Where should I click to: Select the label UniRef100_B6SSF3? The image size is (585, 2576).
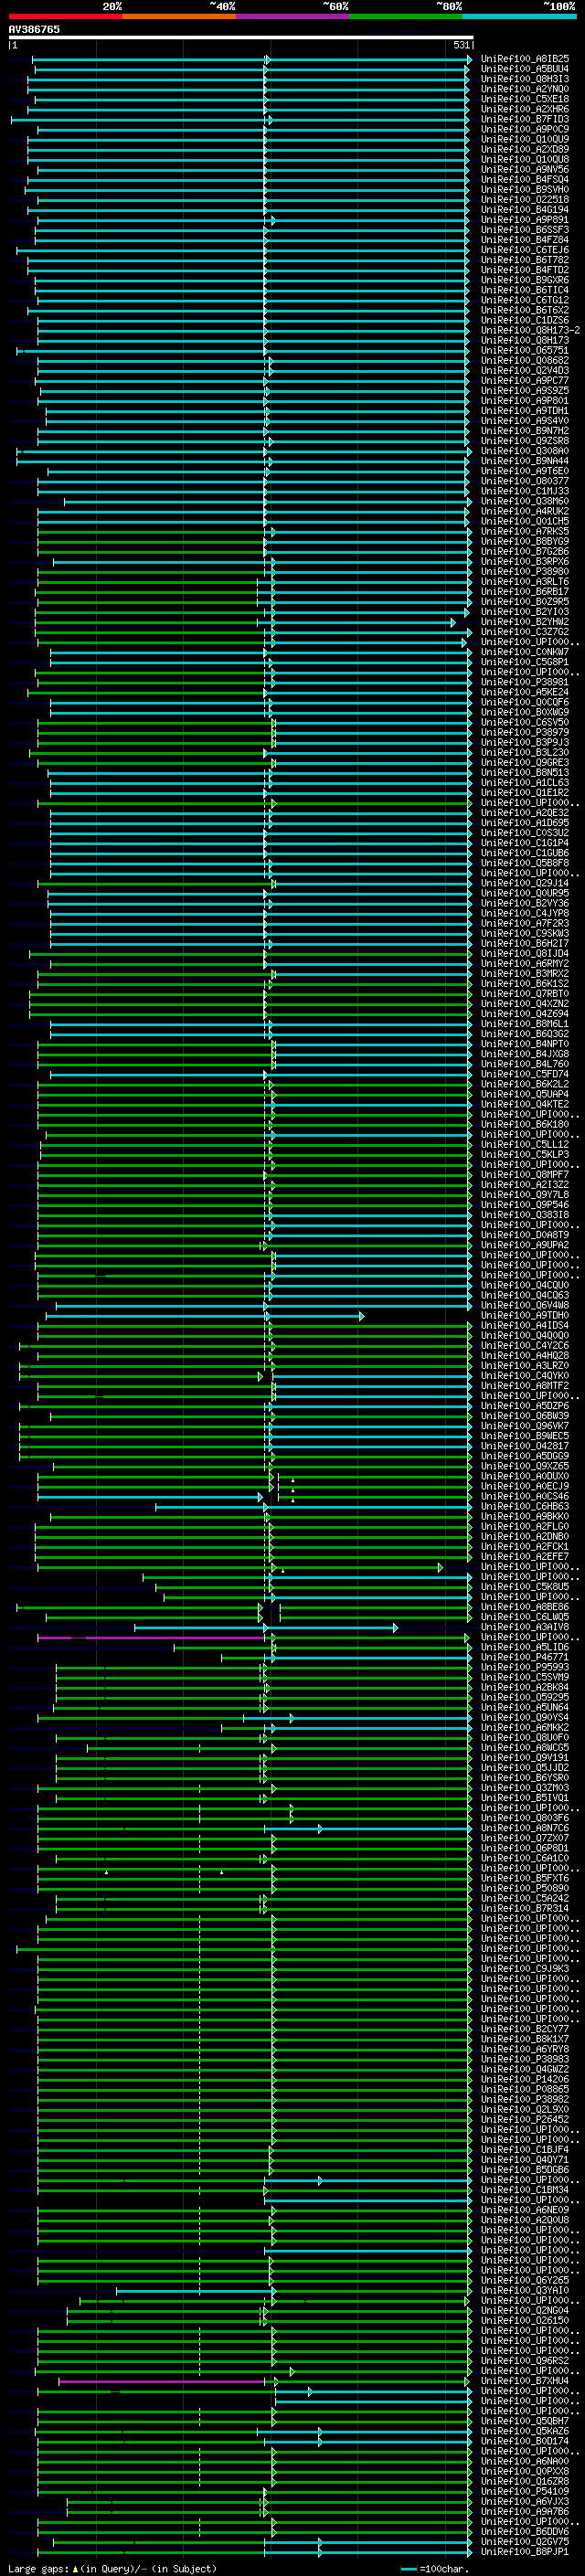click(525, 230)
